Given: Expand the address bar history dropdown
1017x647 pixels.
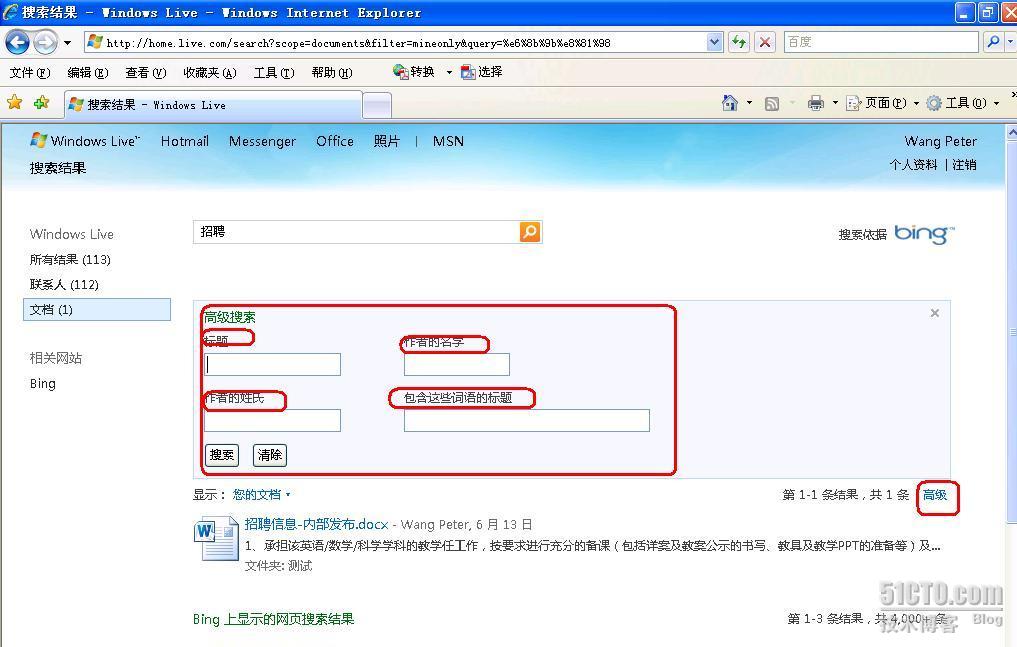Looking at the screenshot, I should pyautogui.click(x=714, y=43).
